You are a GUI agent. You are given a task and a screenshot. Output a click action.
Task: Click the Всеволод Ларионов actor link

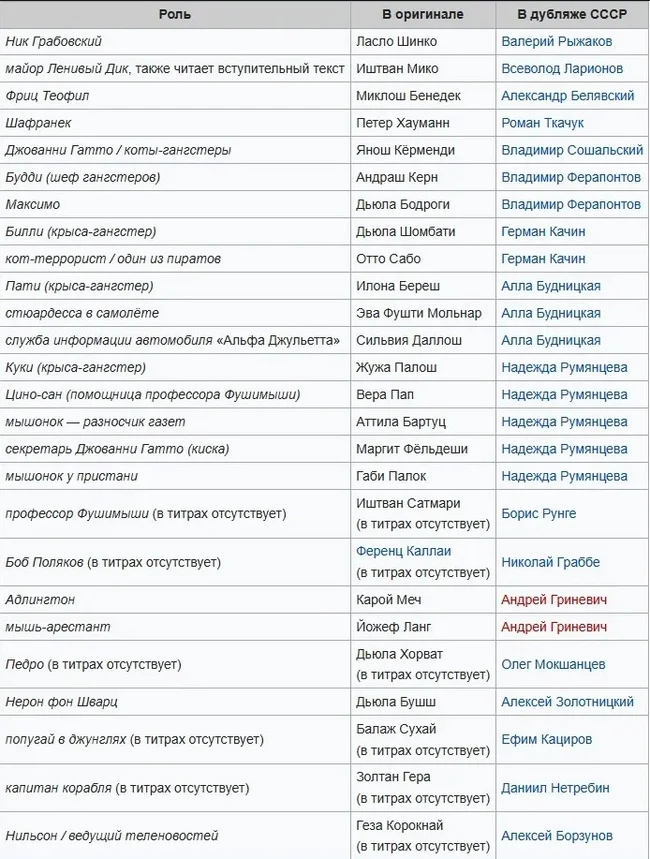561,69
